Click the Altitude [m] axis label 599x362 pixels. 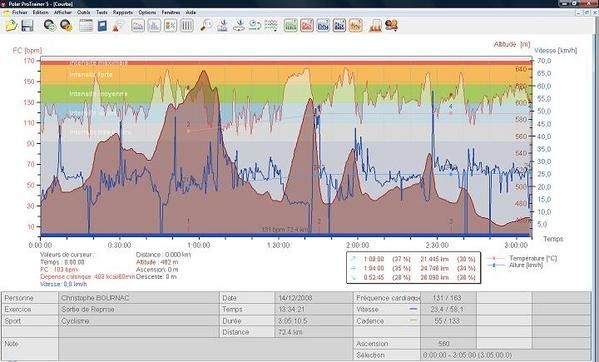tap(512, 44)
